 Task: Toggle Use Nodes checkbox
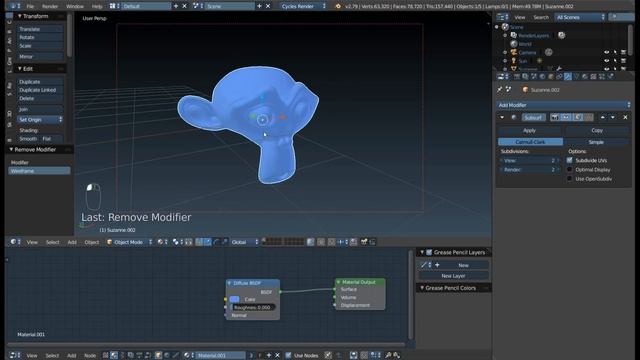[x=289, y=355]
